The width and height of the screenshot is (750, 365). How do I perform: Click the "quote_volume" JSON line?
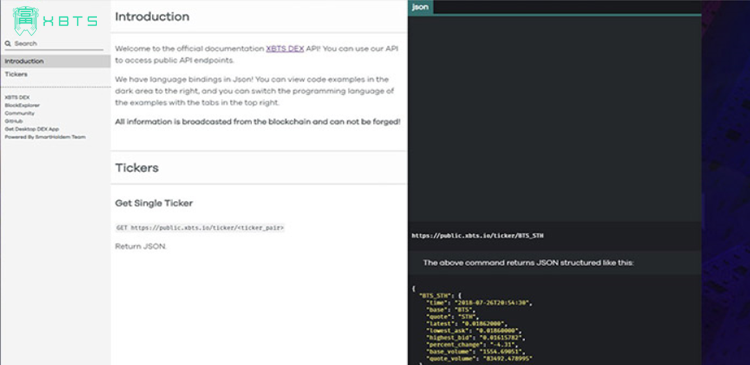click(479, 358)
